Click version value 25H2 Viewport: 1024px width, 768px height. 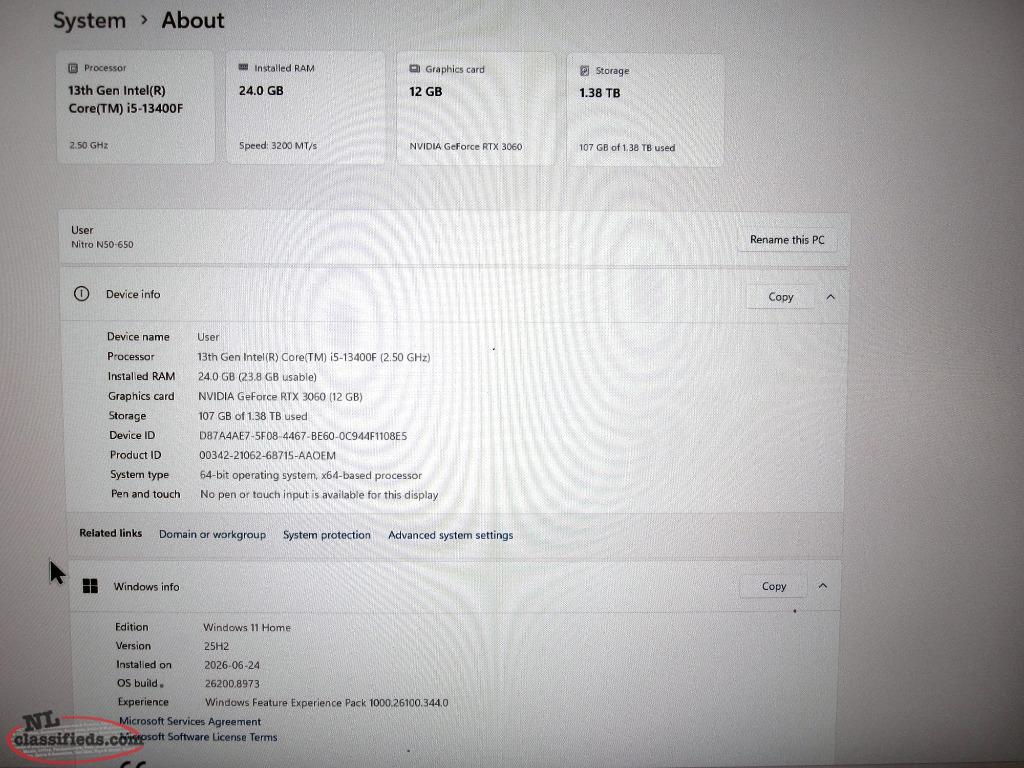pos(216,646)
